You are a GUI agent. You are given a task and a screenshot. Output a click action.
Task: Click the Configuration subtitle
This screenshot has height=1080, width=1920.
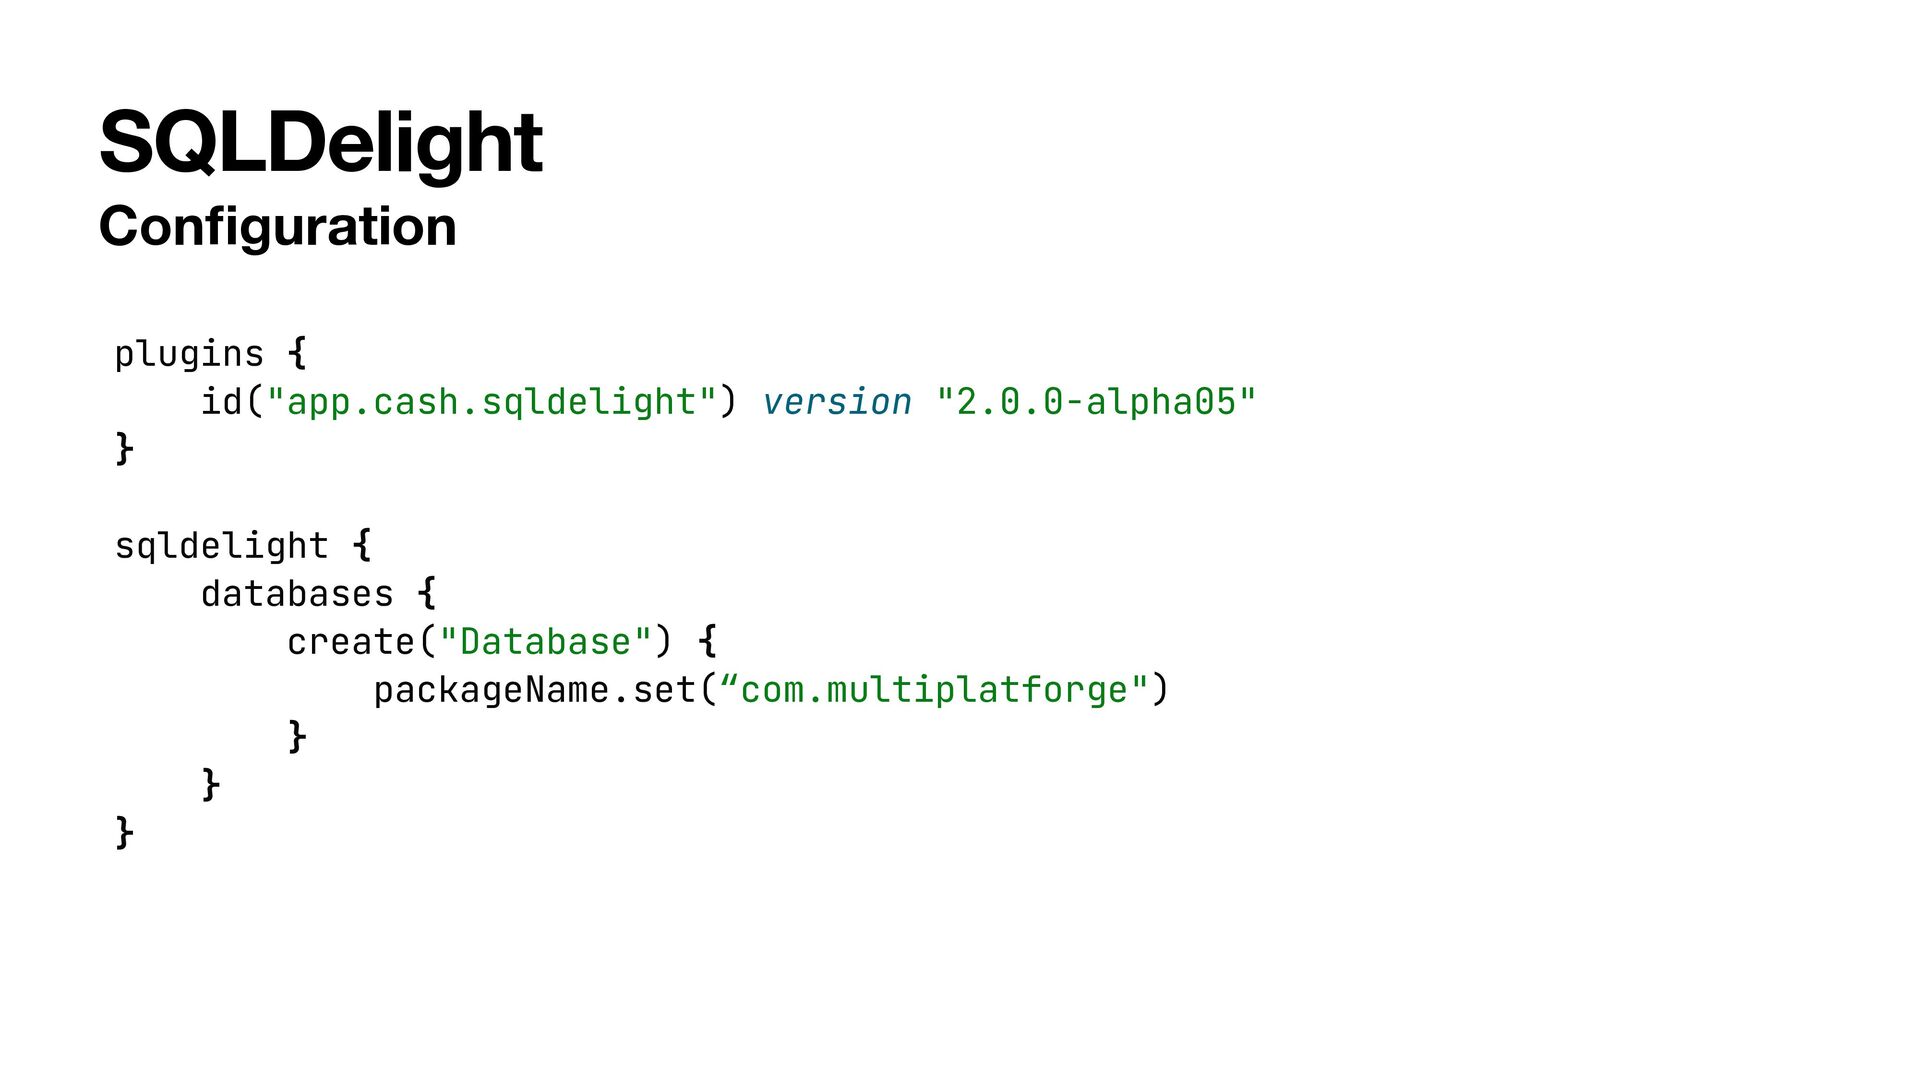pyautogui.click(x=278, y=226)
